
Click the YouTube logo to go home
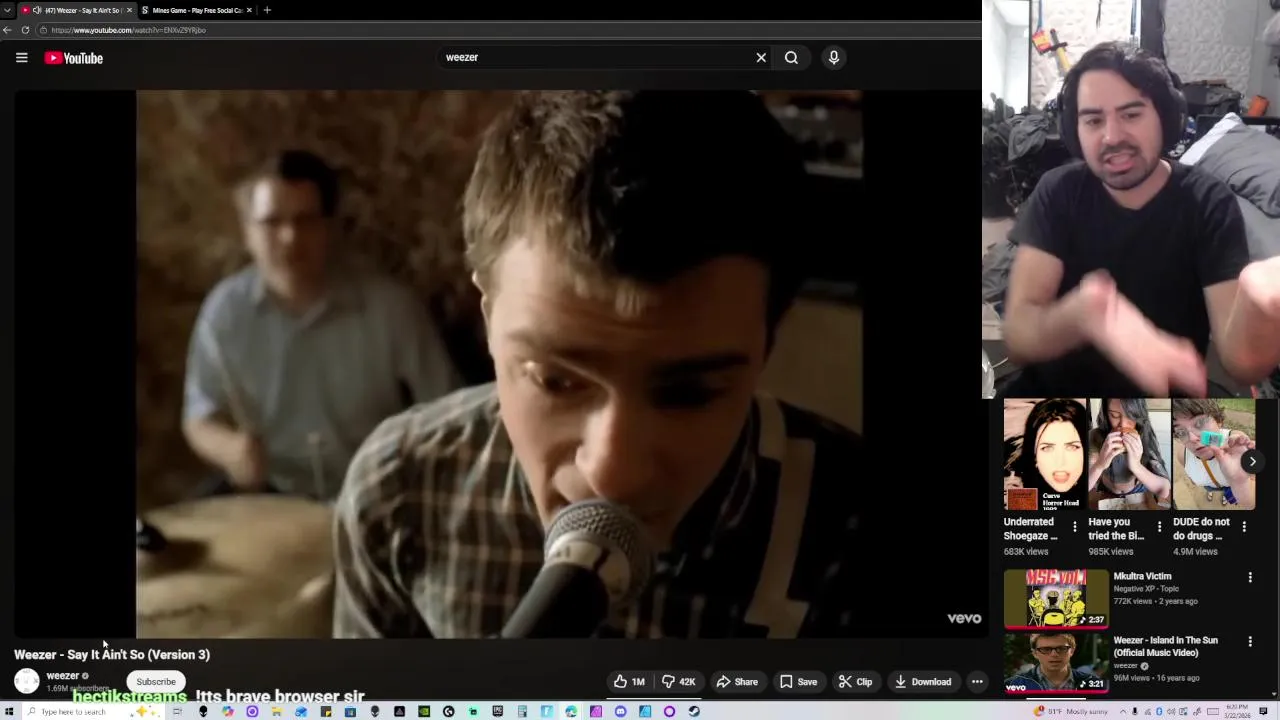click(74, 58)
